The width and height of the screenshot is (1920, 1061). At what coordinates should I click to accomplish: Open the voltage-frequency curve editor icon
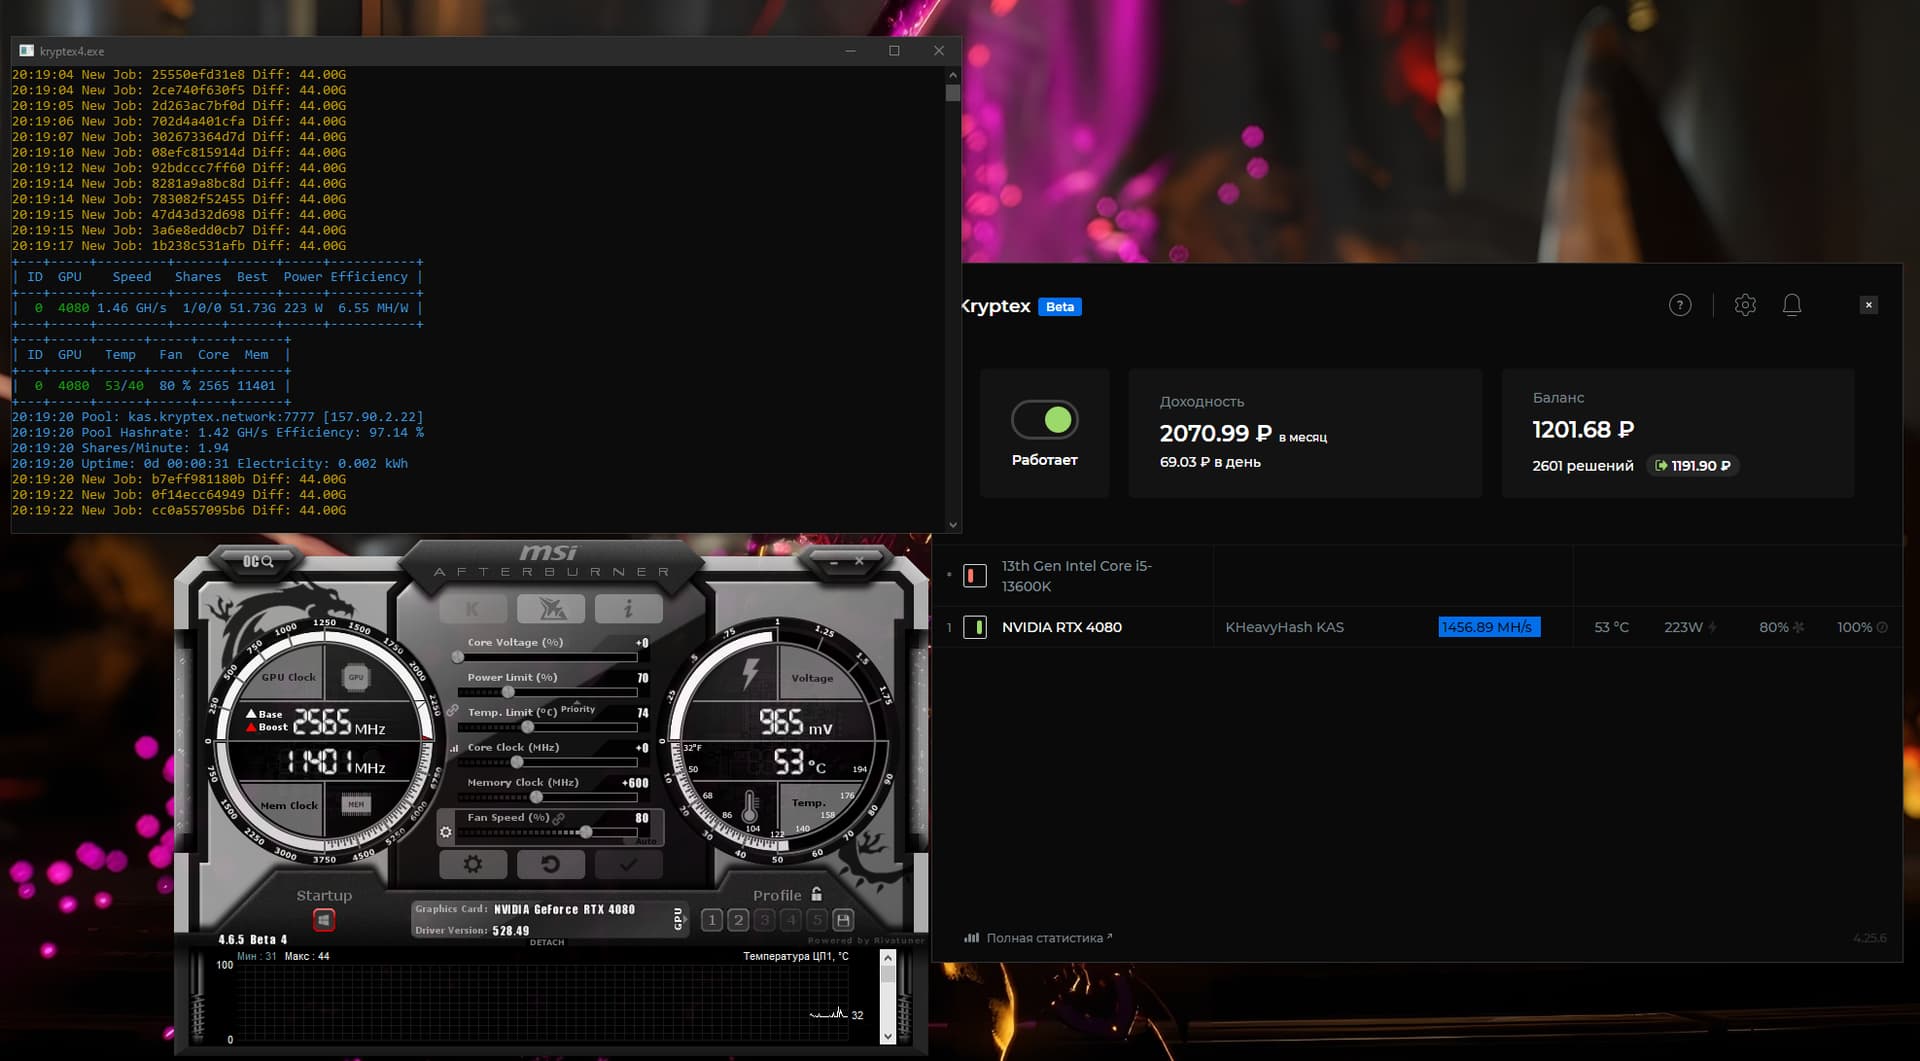(x=455, y=748)
